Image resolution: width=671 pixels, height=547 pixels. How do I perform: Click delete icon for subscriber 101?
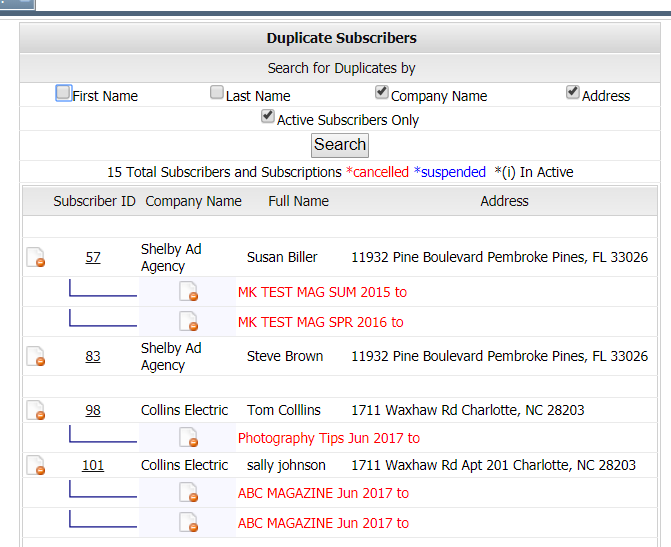click(36, 465)
